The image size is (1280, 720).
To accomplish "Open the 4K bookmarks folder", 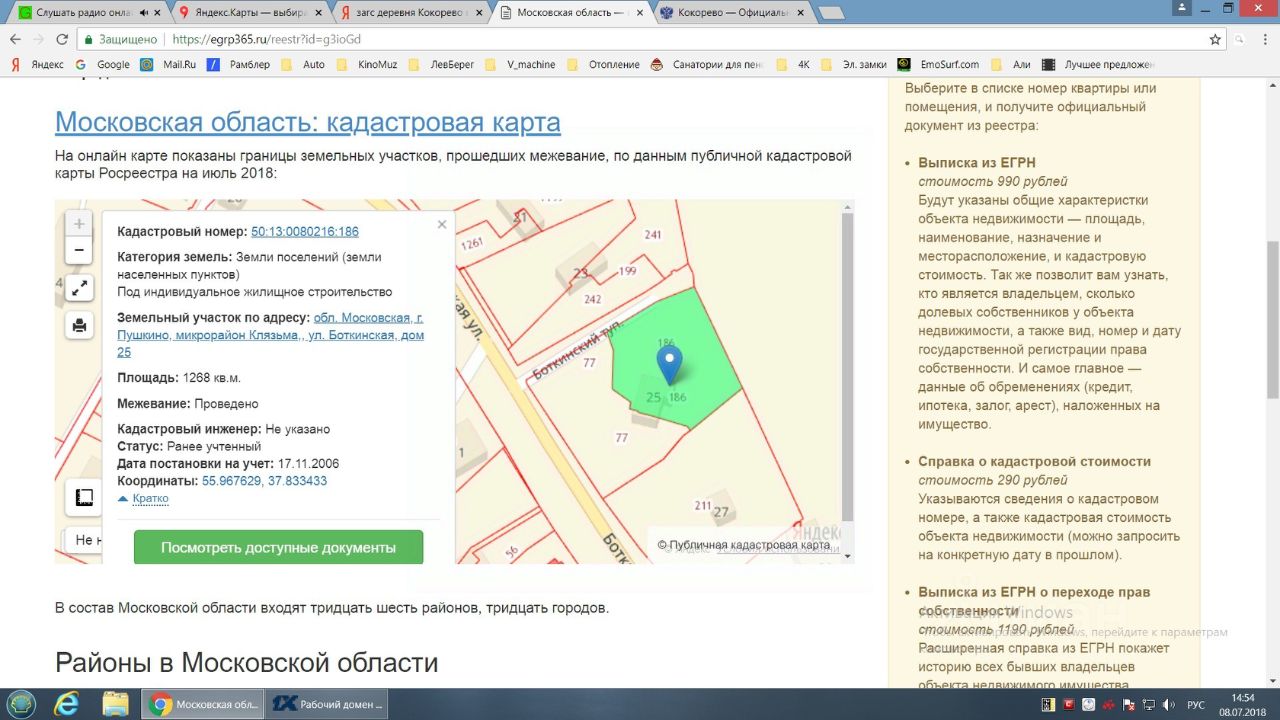I will point(794,64).
